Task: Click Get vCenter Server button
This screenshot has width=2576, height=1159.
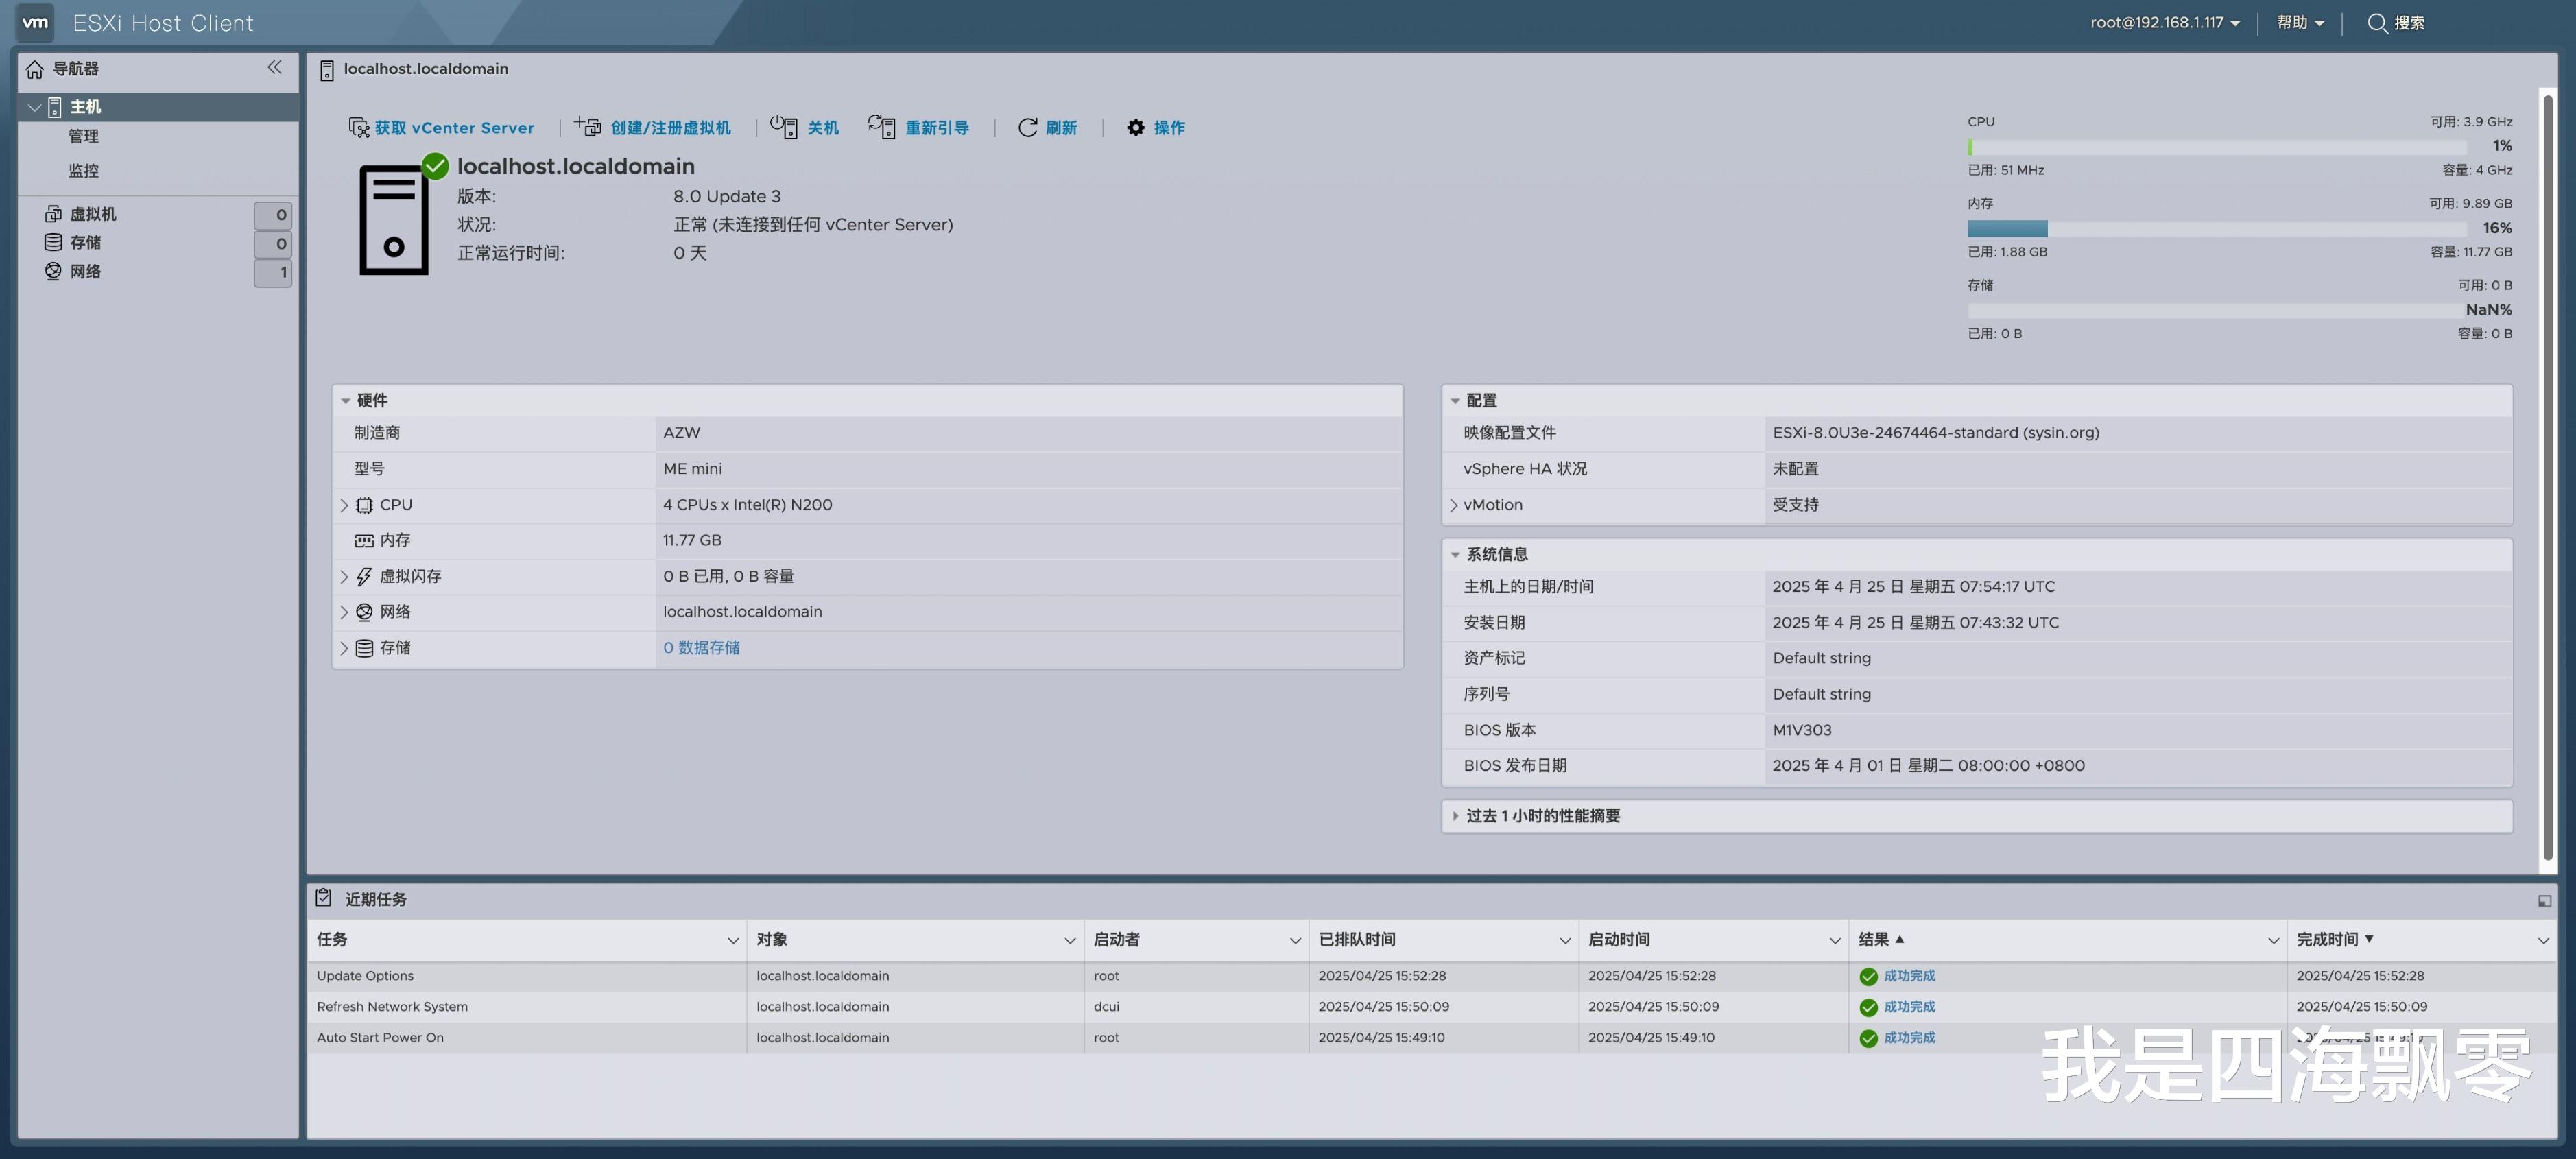Action: click(441, 128)
